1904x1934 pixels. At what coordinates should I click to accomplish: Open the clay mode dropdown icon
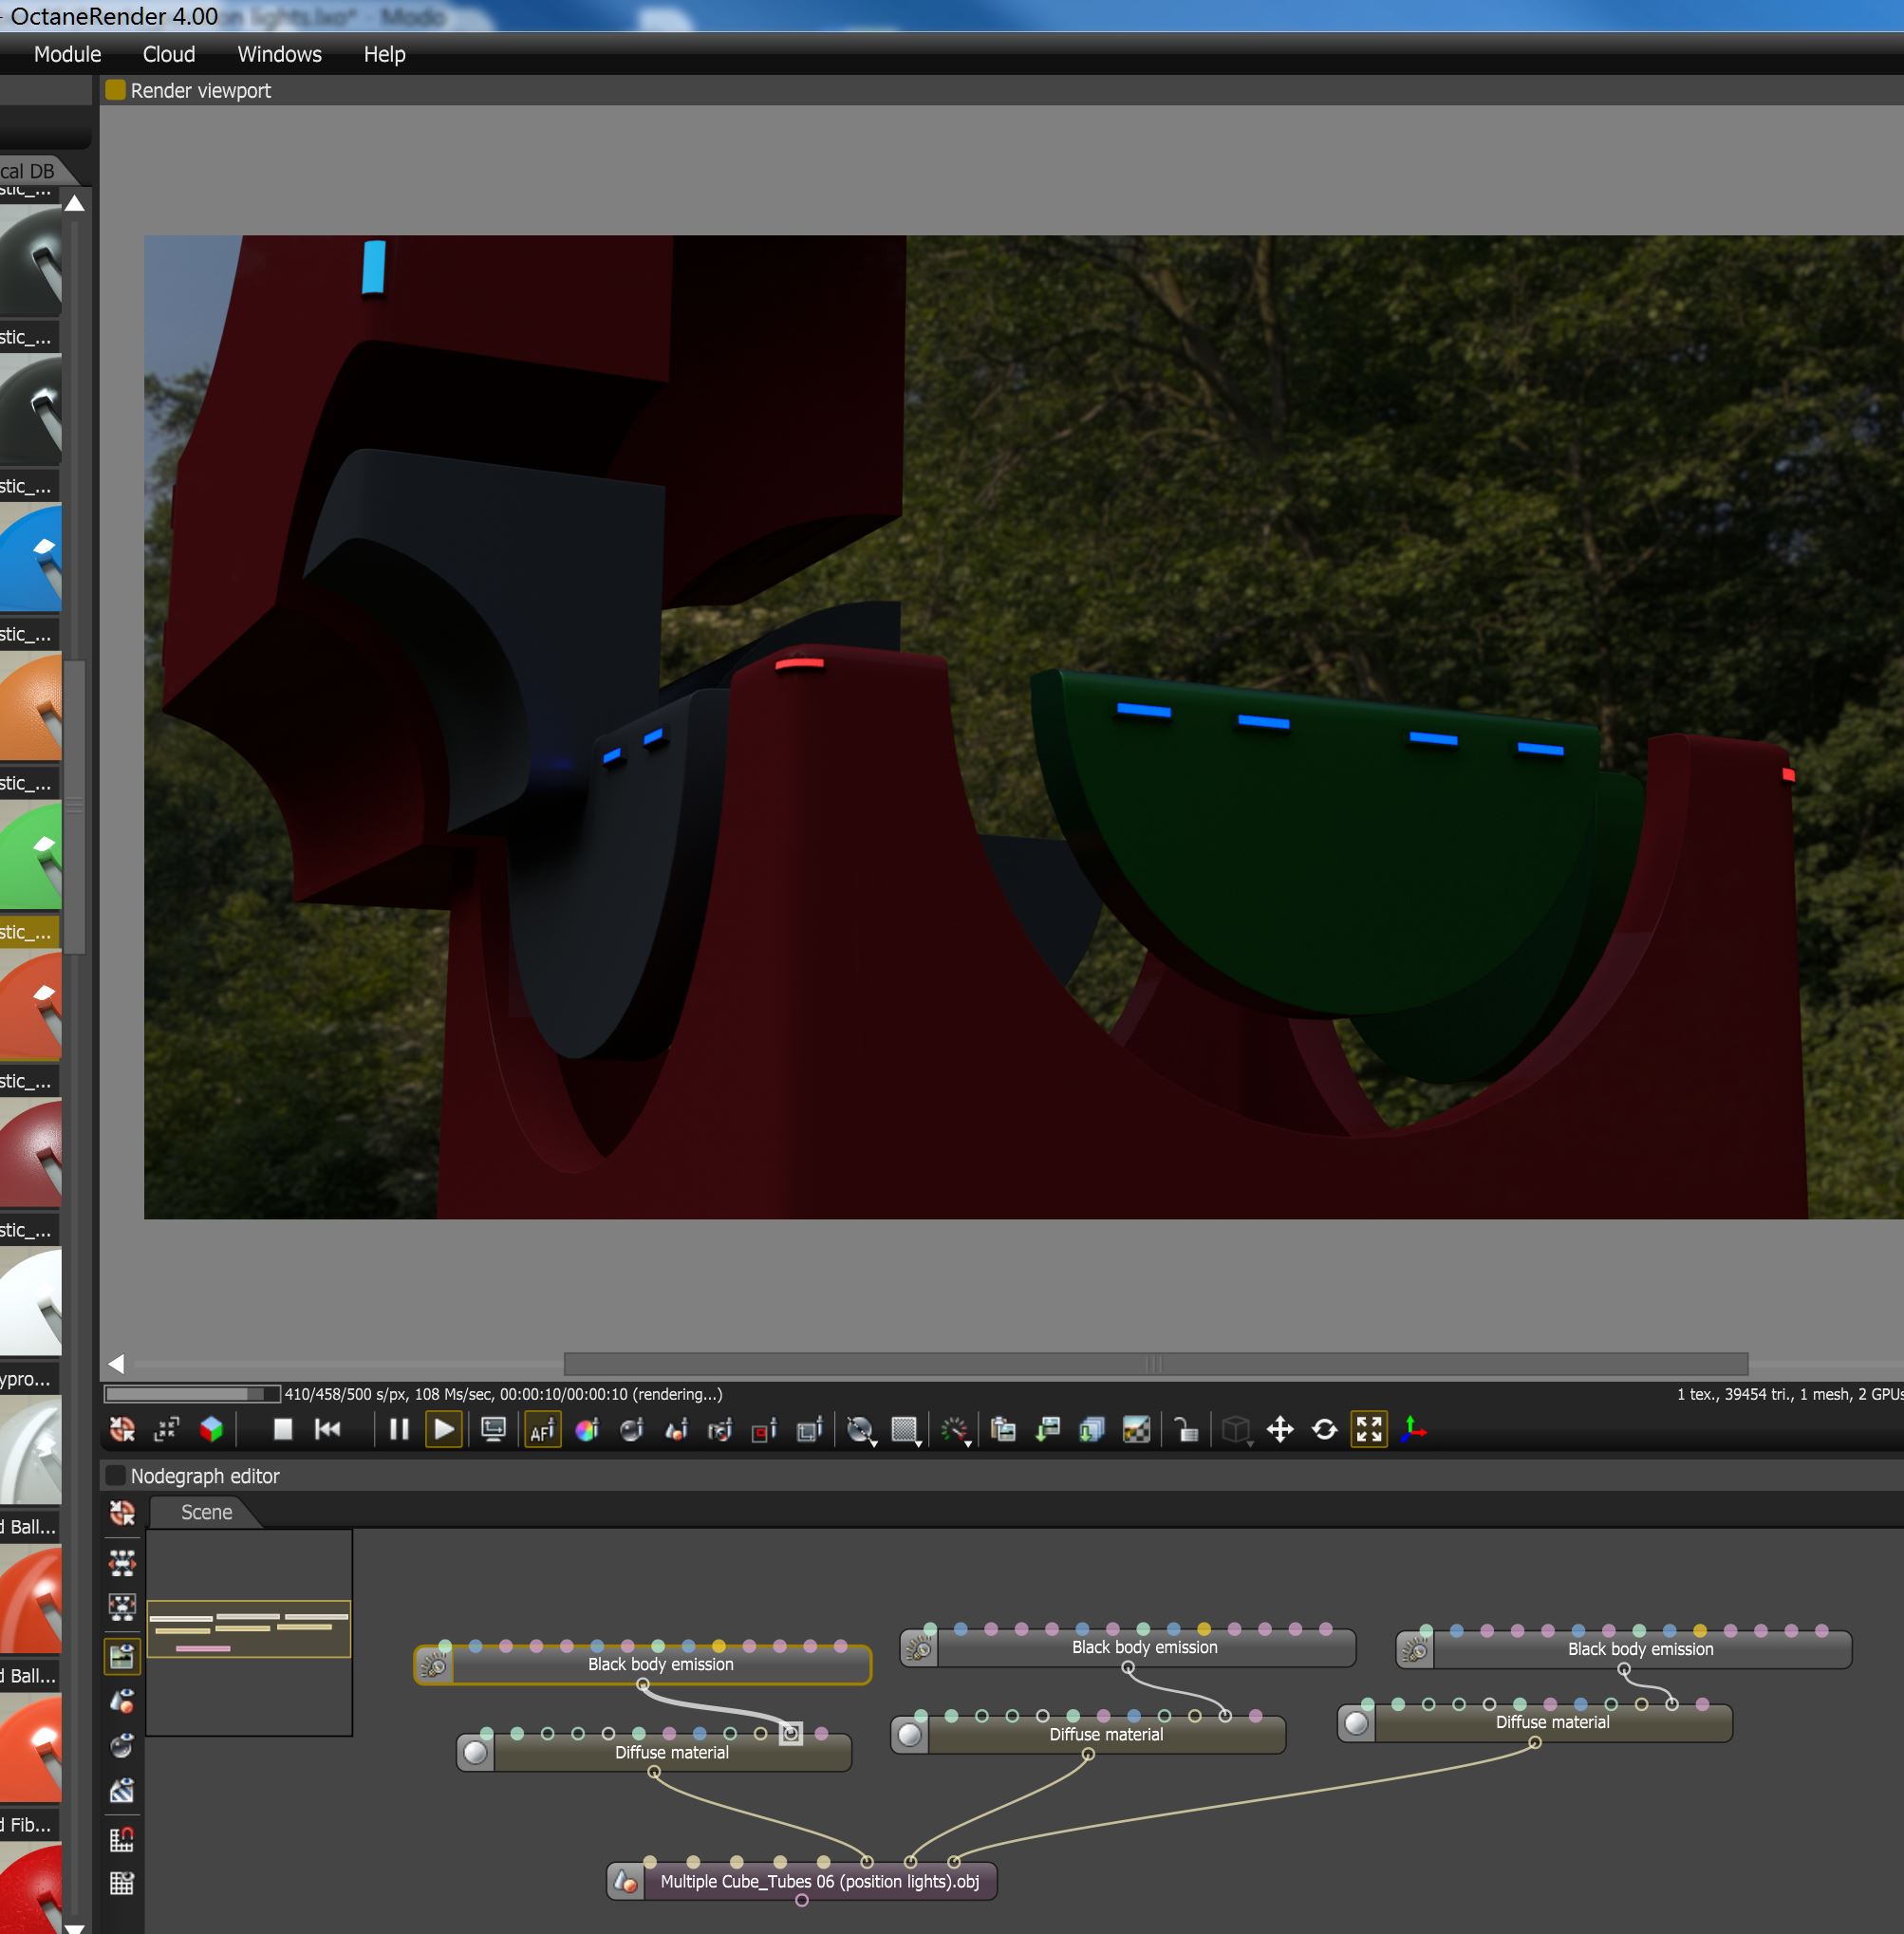point(860,1431)
